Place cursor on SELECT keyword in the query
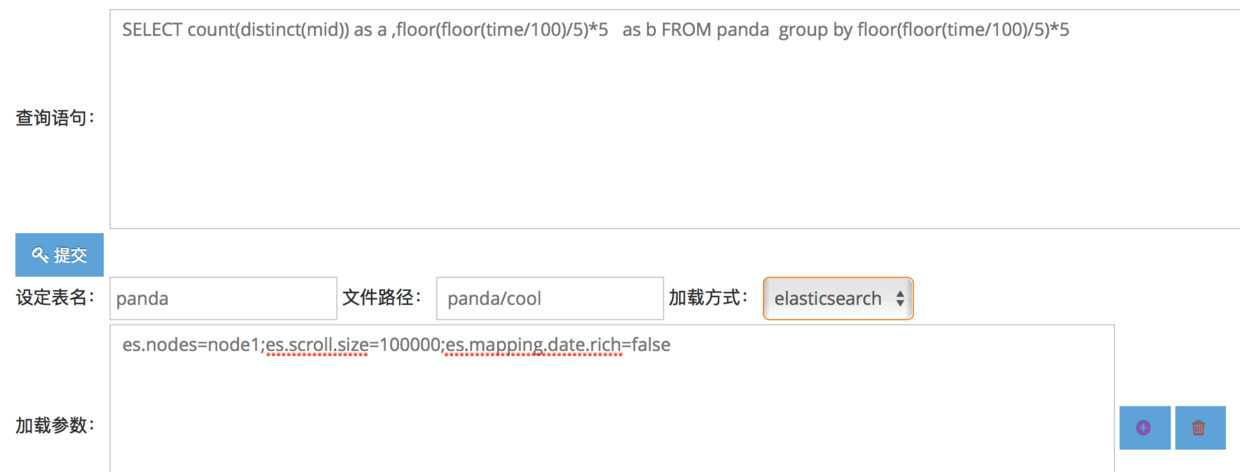The height and width of the screenshot is (472, 1240). (x=152, y=30)
